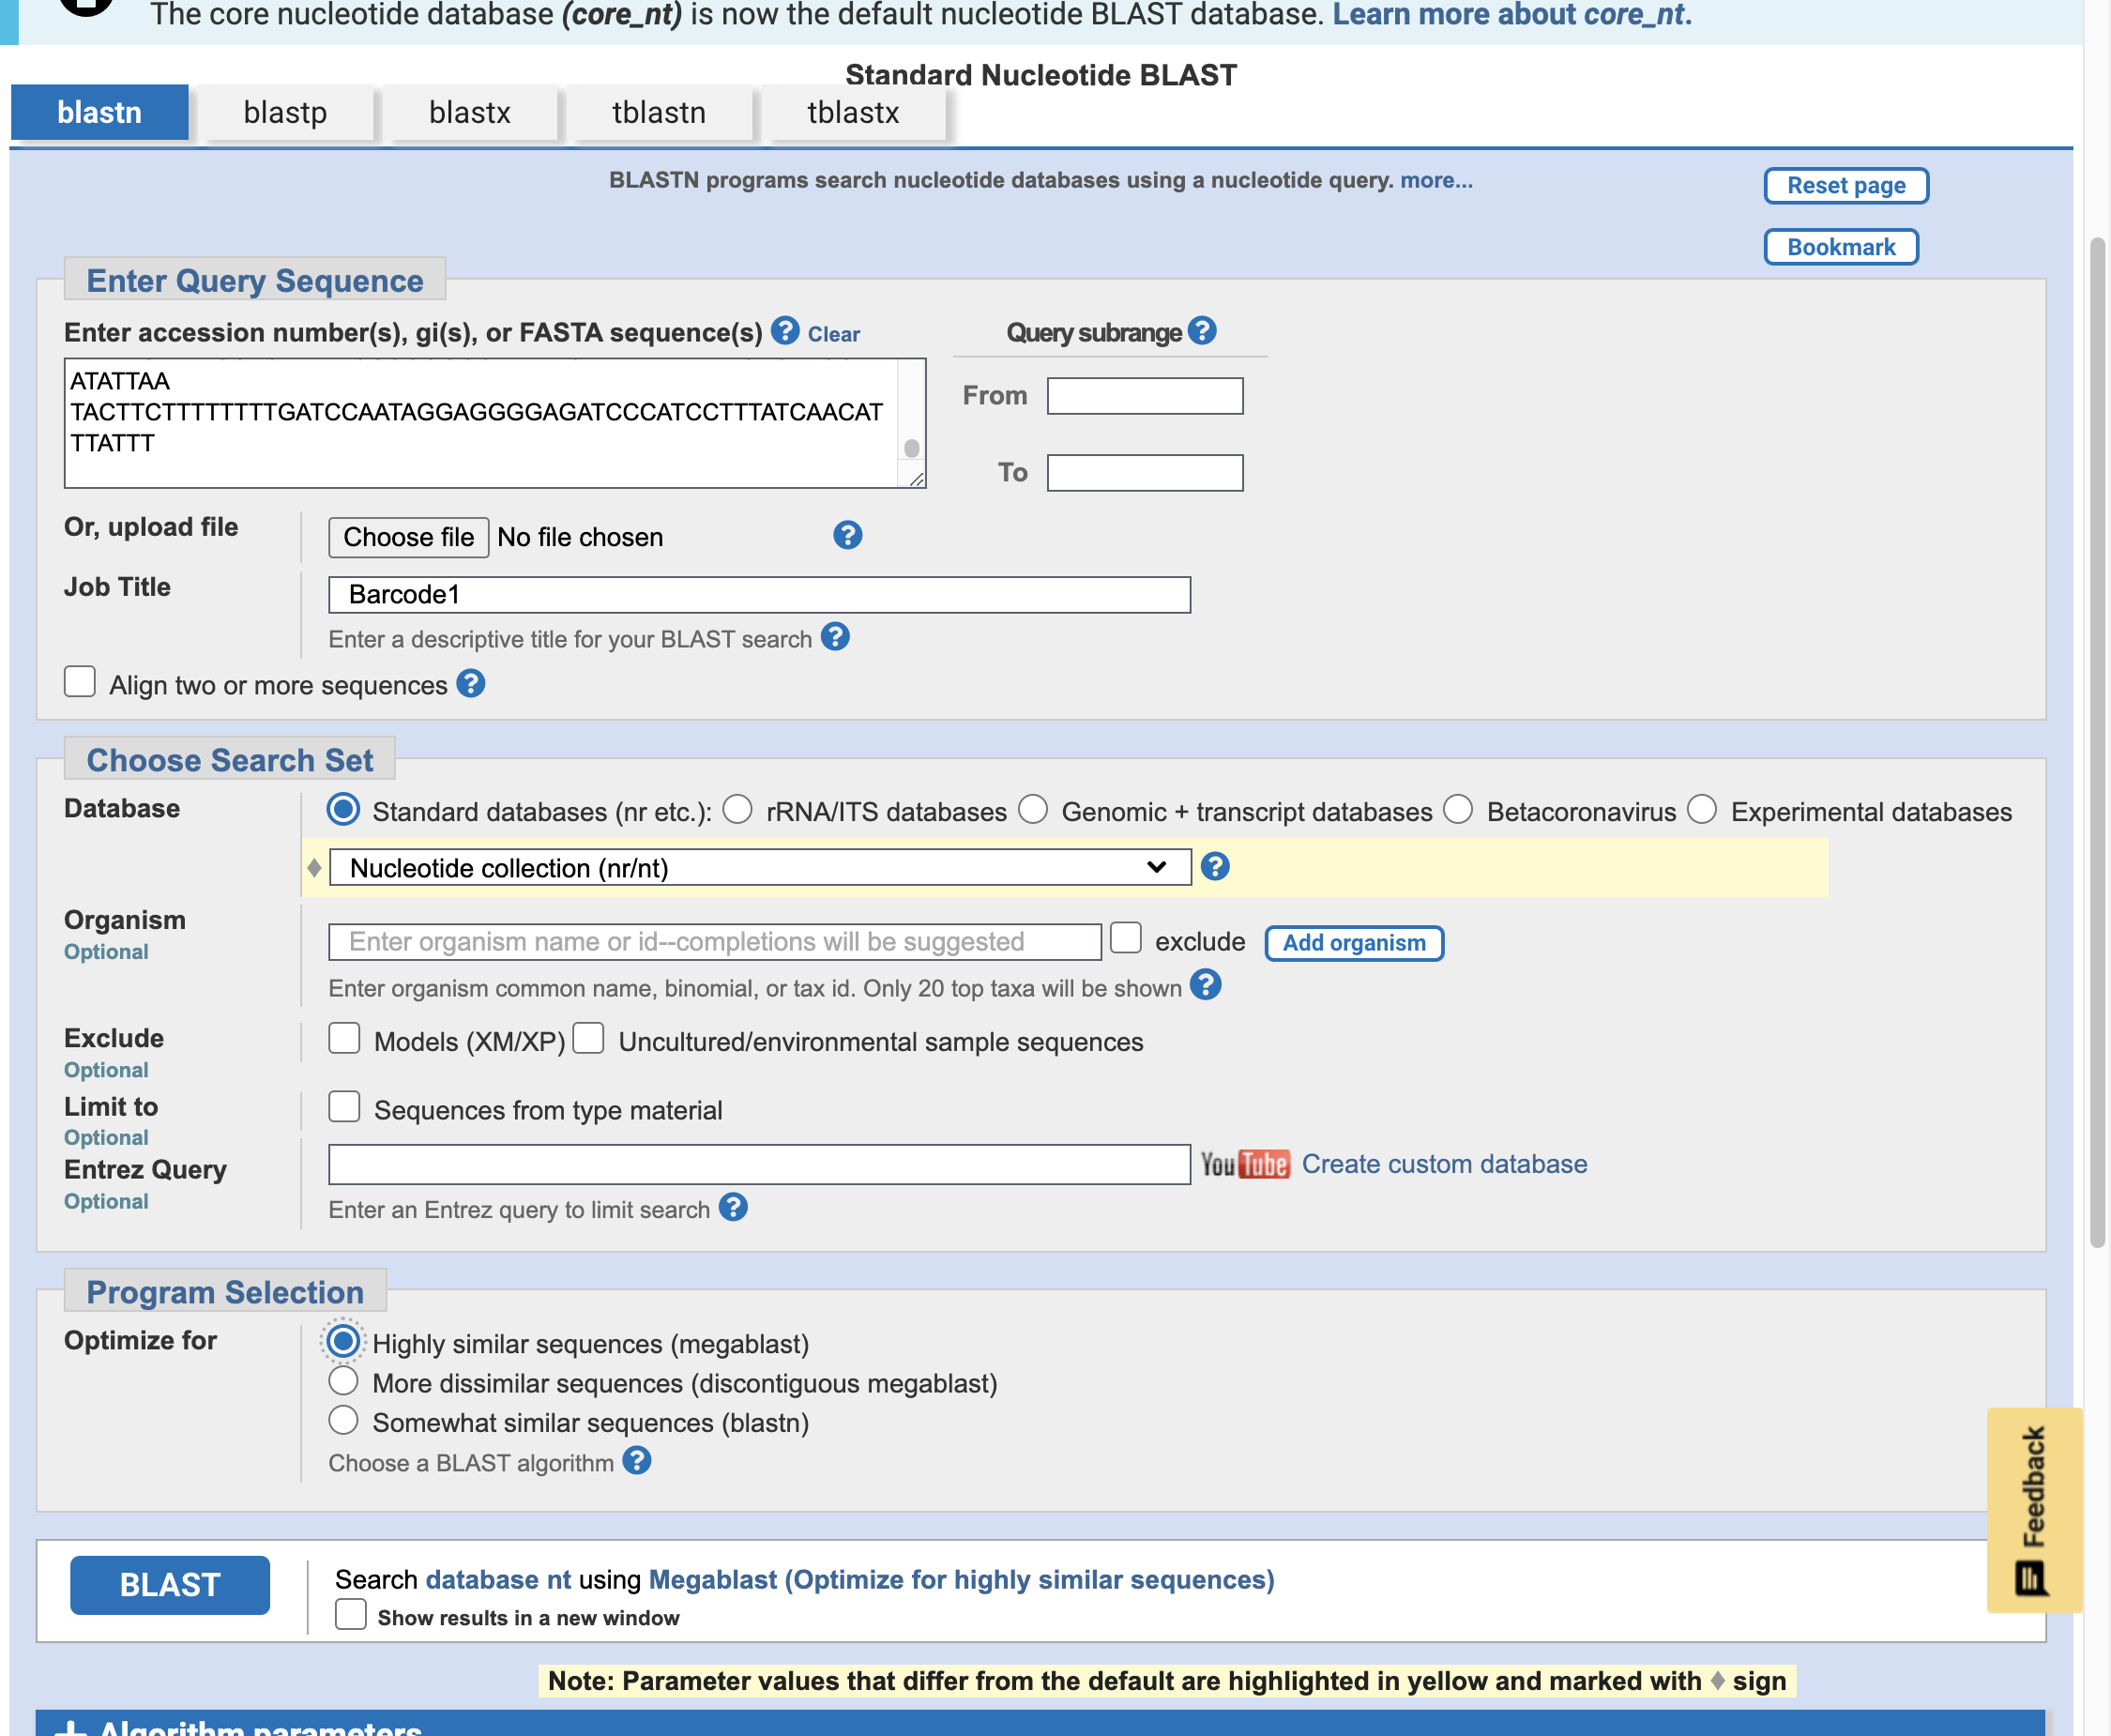This screenshot has width=2111, height=1736.
Task: Switch to tblastx tab
Action: [853, 112]
